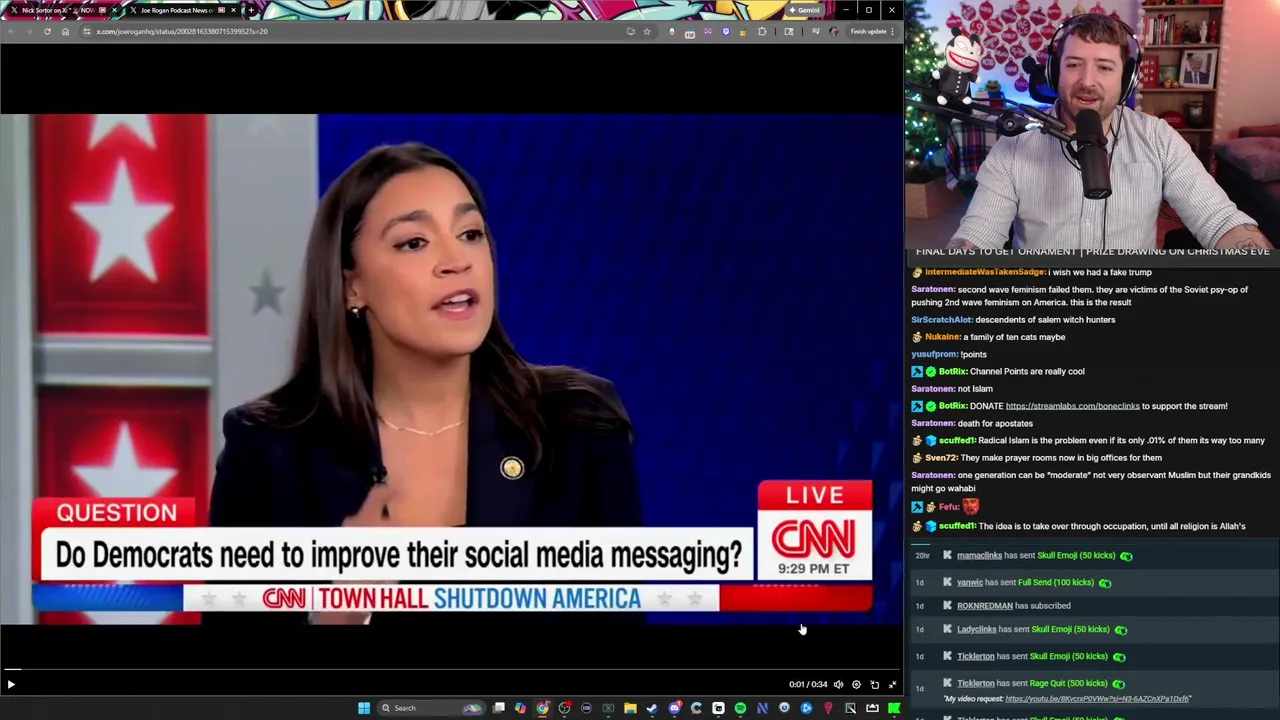Click chat username yusufprom
This screenshot has height=720, width=1280.
click(934, 354)
